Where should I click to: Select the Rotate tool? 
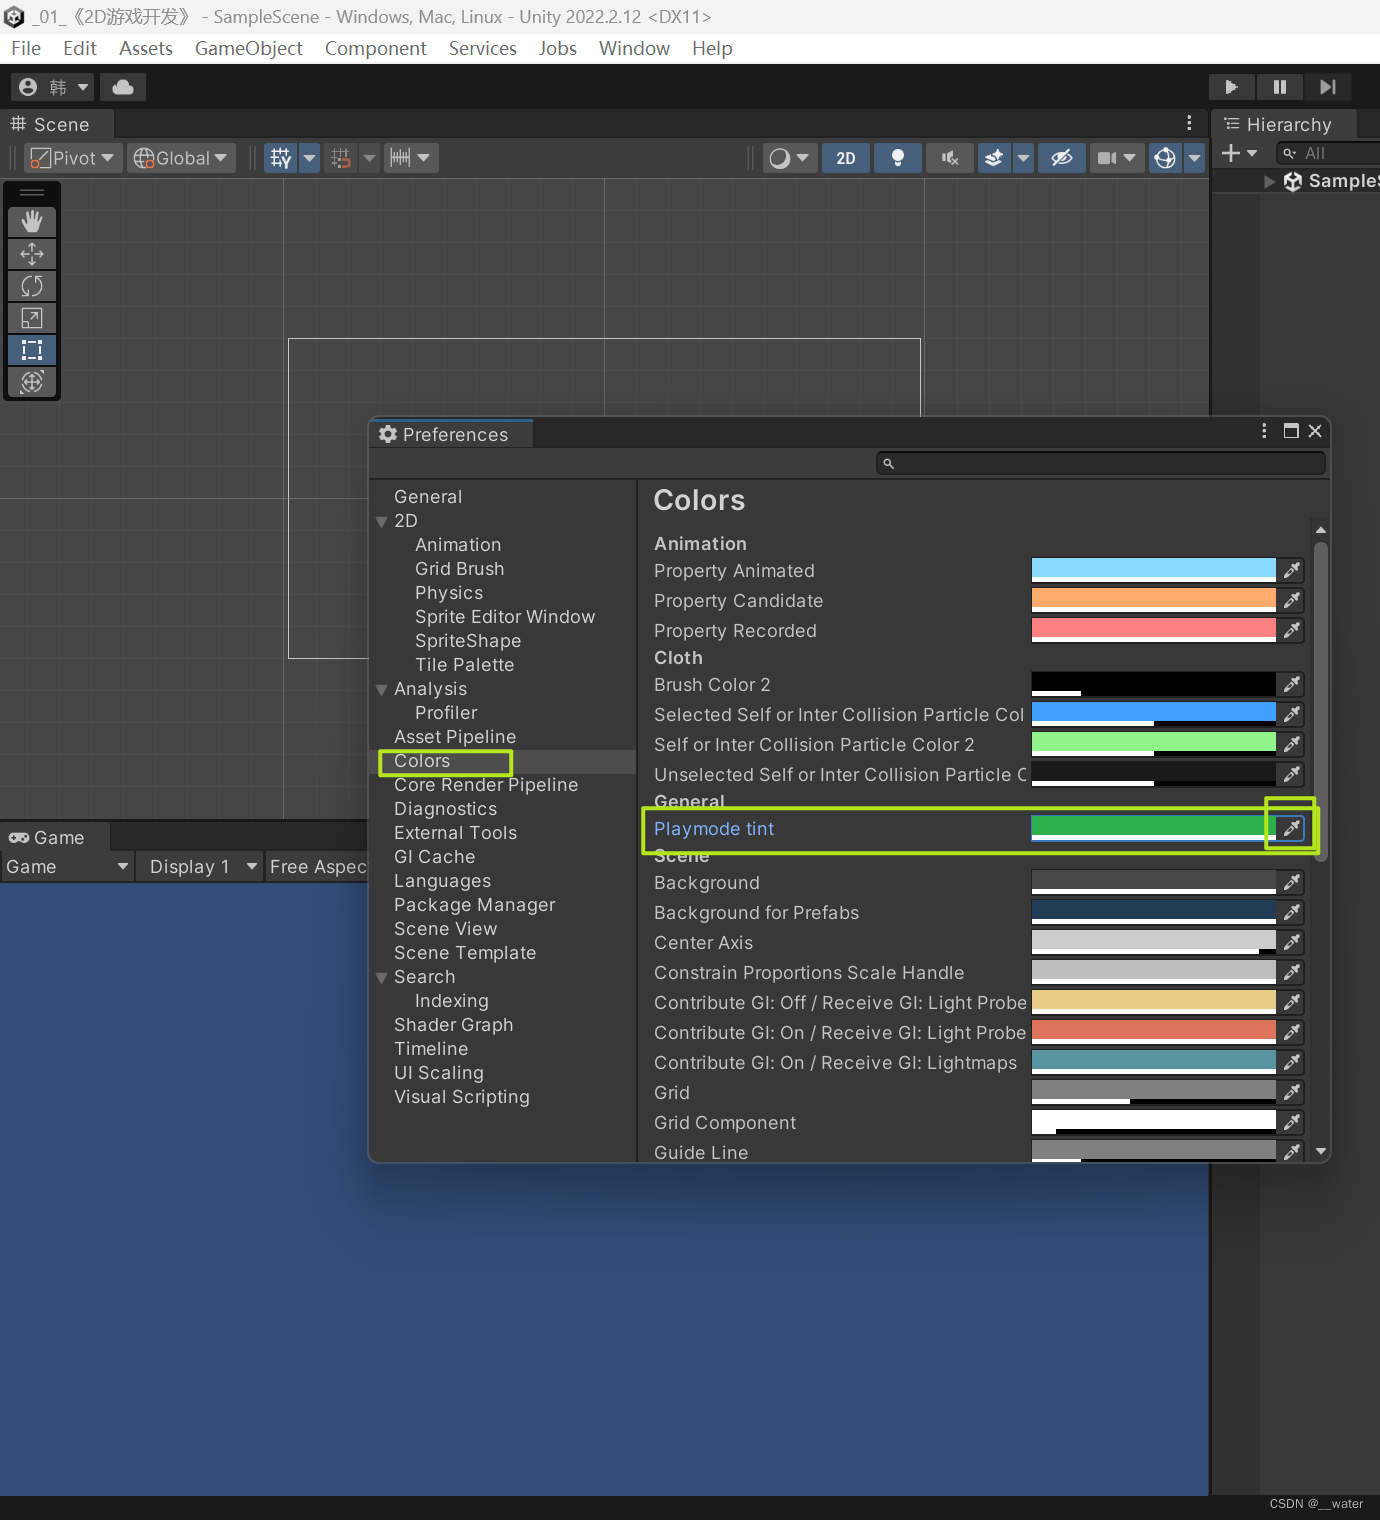click(x=31, y=285)
